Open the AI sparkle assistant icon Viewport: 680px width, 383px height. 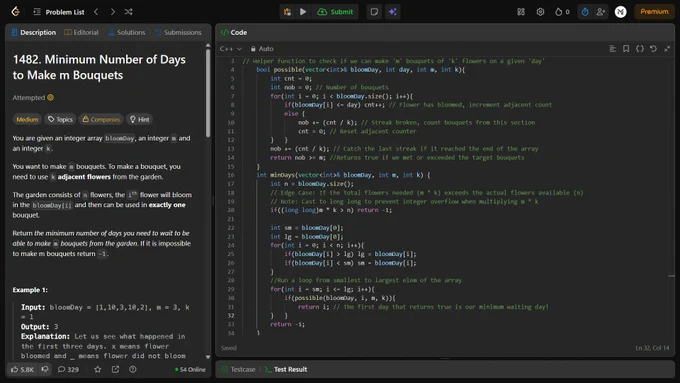coord(393,12)
